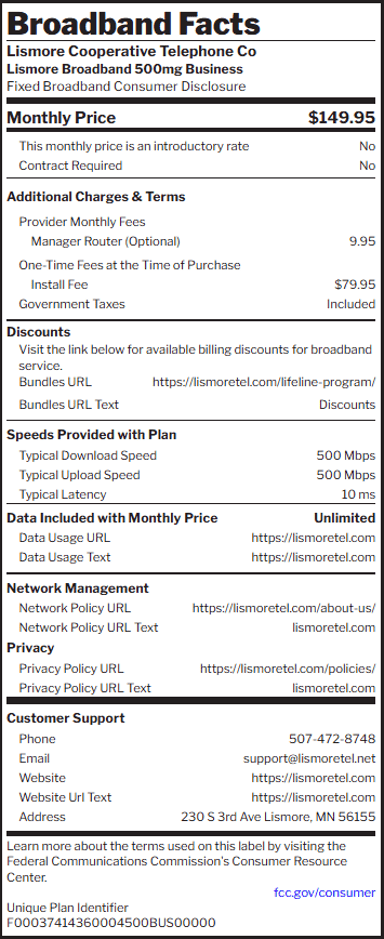384x939 pixels.
Task: Click the Unique Plan Identifier code
Action: [111, 922]
